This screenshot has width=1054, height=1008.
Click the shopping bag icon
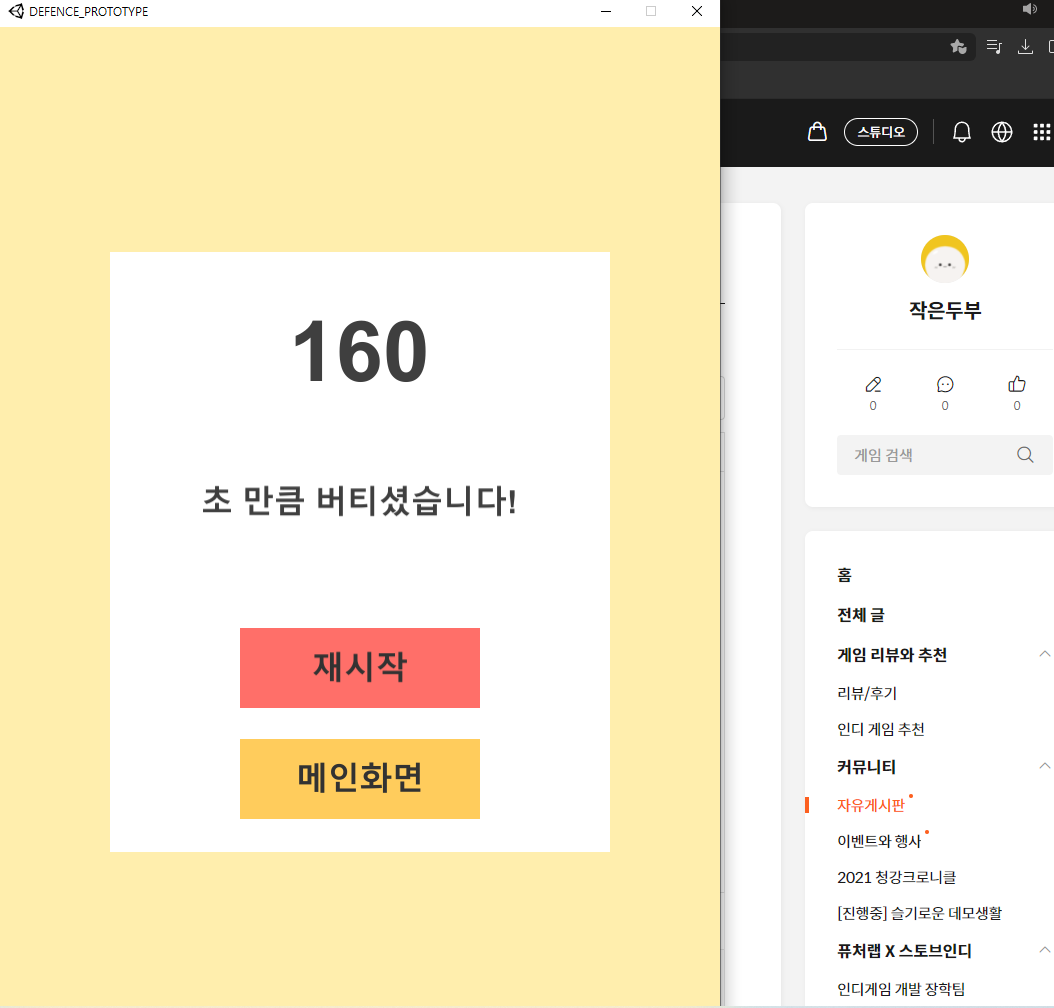click(x=817, y=132)
